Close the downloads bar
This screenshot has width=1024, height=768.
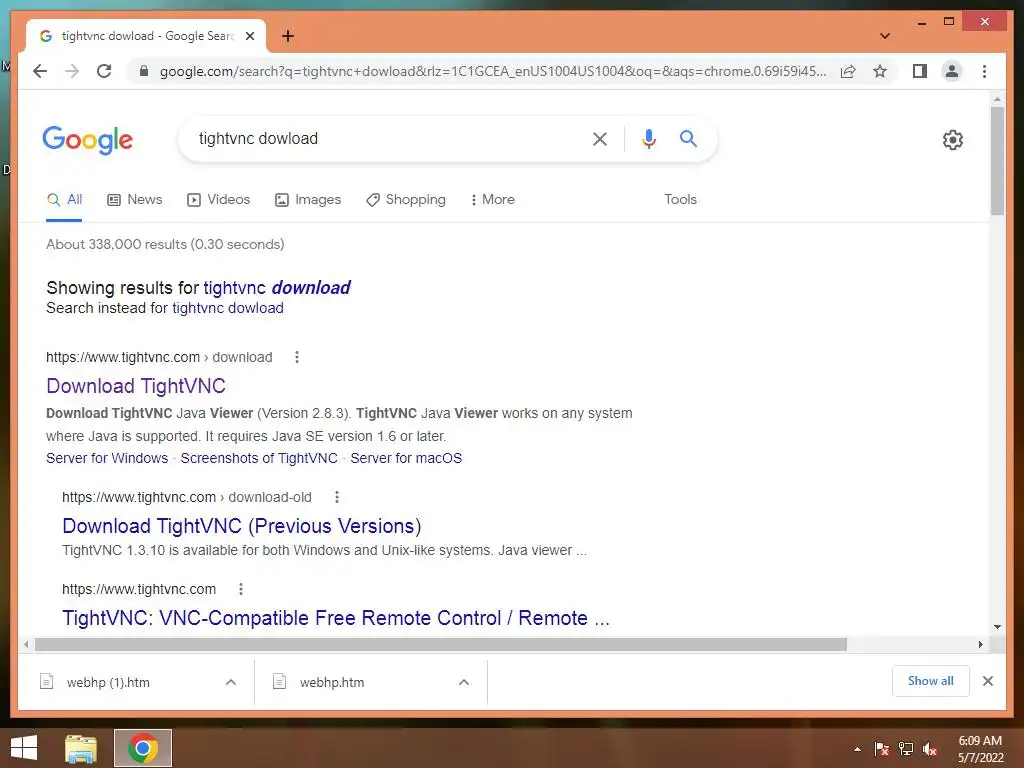point(987,681)
